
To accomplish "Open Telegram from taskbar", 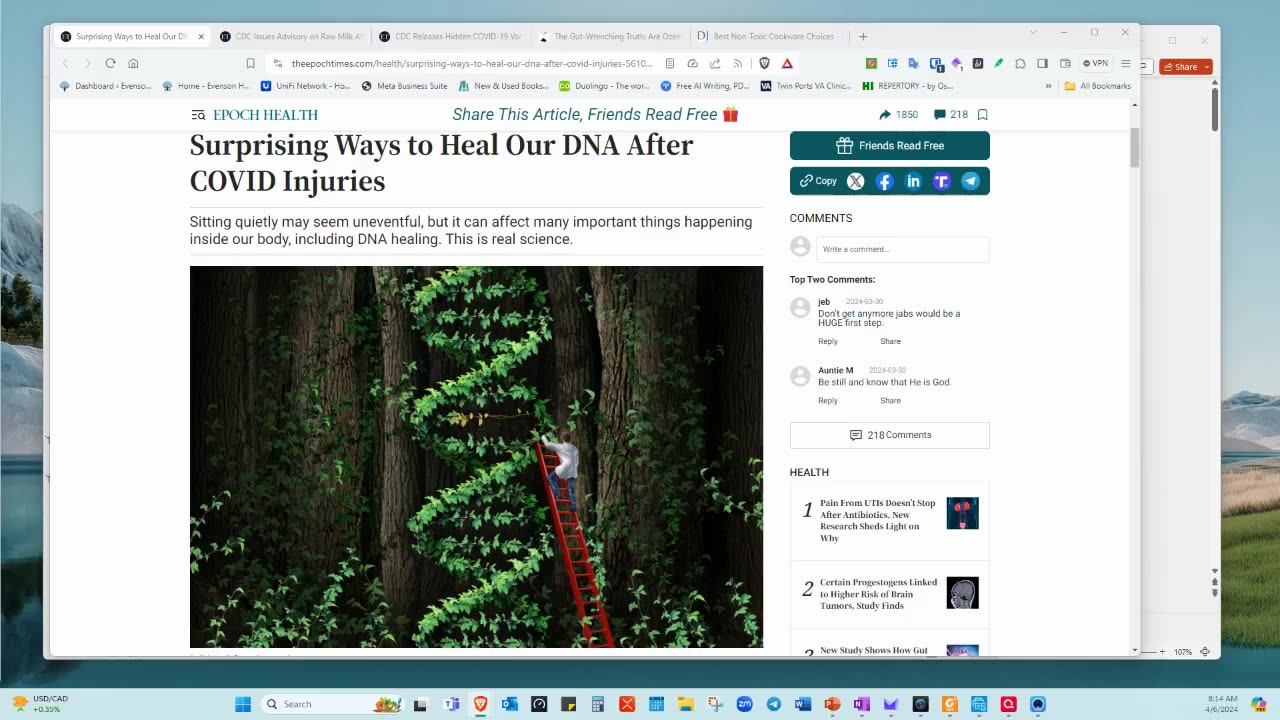I will (x=773, y=704).
